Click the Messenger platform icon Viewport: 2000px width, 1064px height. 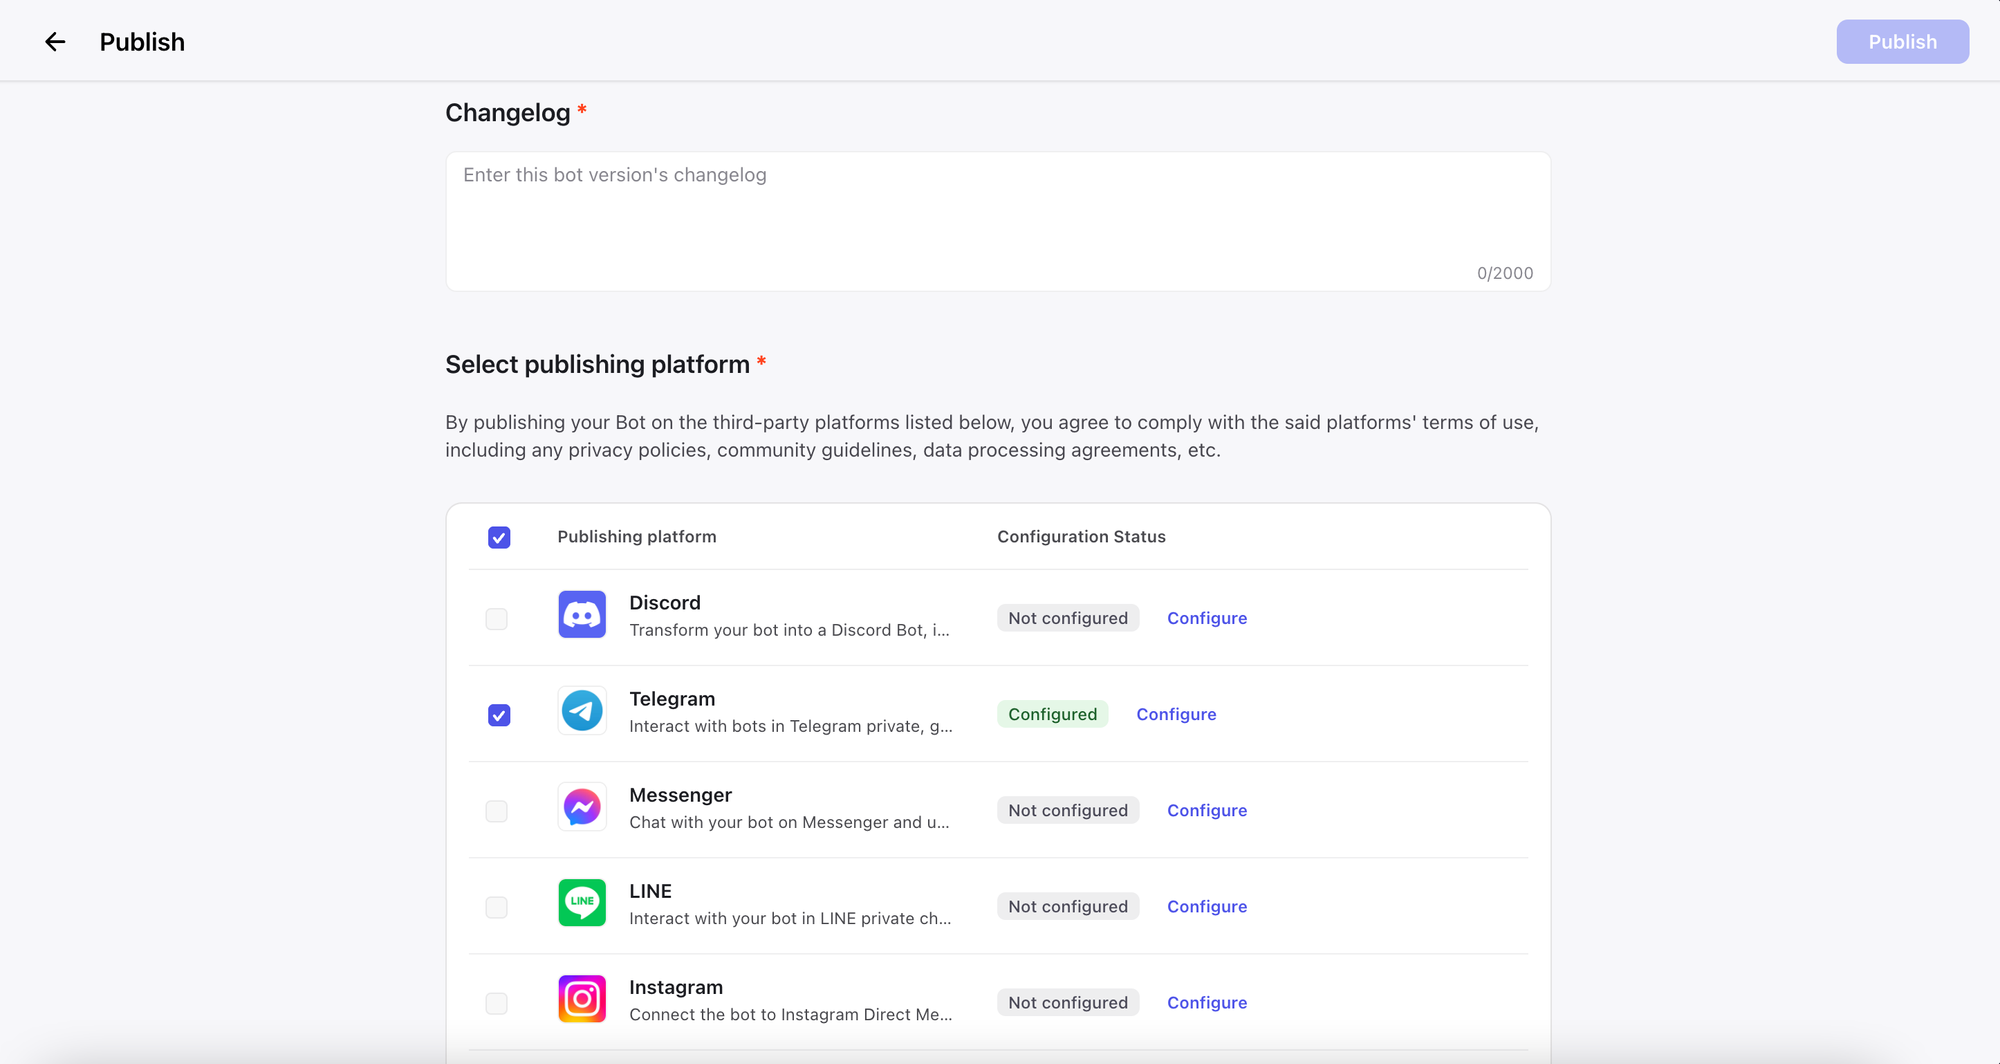(582, 807)
